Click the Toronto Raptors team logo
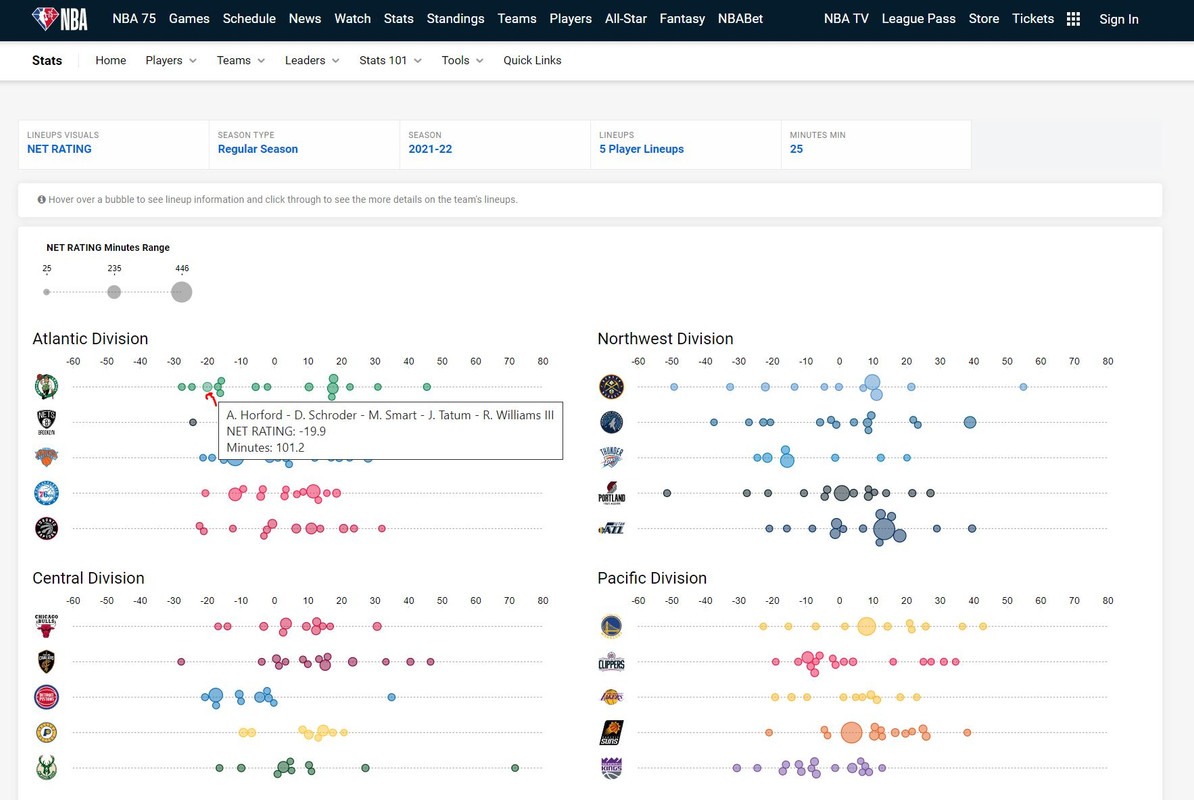The height and width of the screenshot is (800, 1194). pyautogui.click(x=46, y=528)
